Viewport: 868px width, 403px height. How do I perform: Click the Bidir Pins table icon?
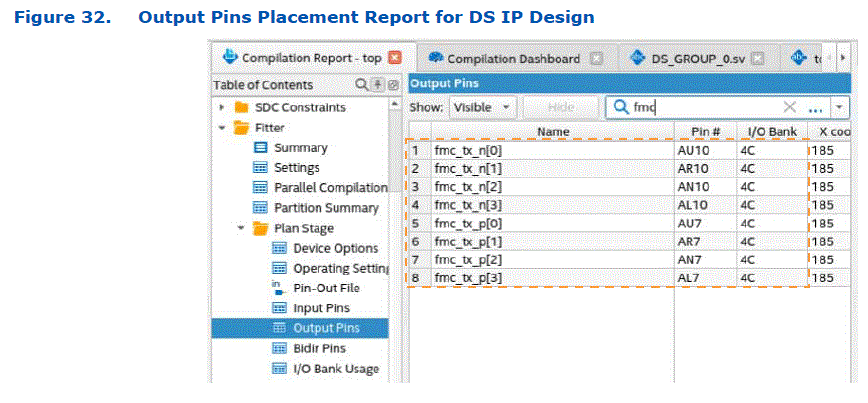pos(280,348)
